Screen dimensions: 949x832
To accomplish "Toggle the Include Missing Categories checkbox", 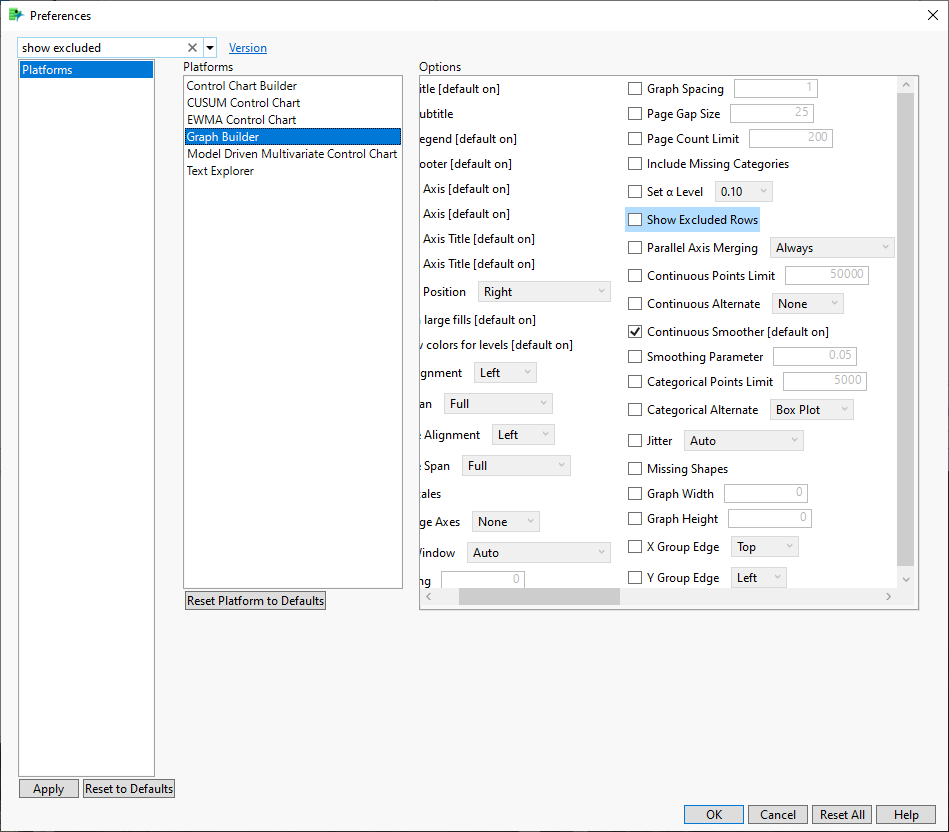I will (635, 164).
